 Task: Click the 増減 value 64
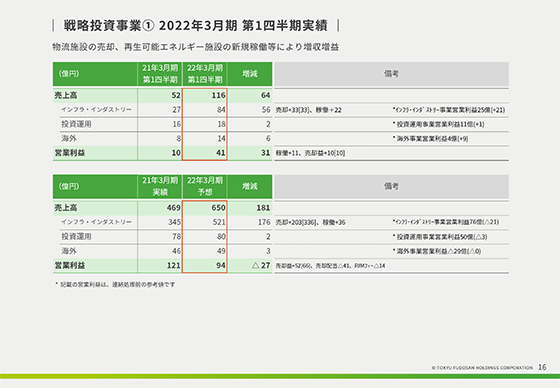(x=265, y=95)
